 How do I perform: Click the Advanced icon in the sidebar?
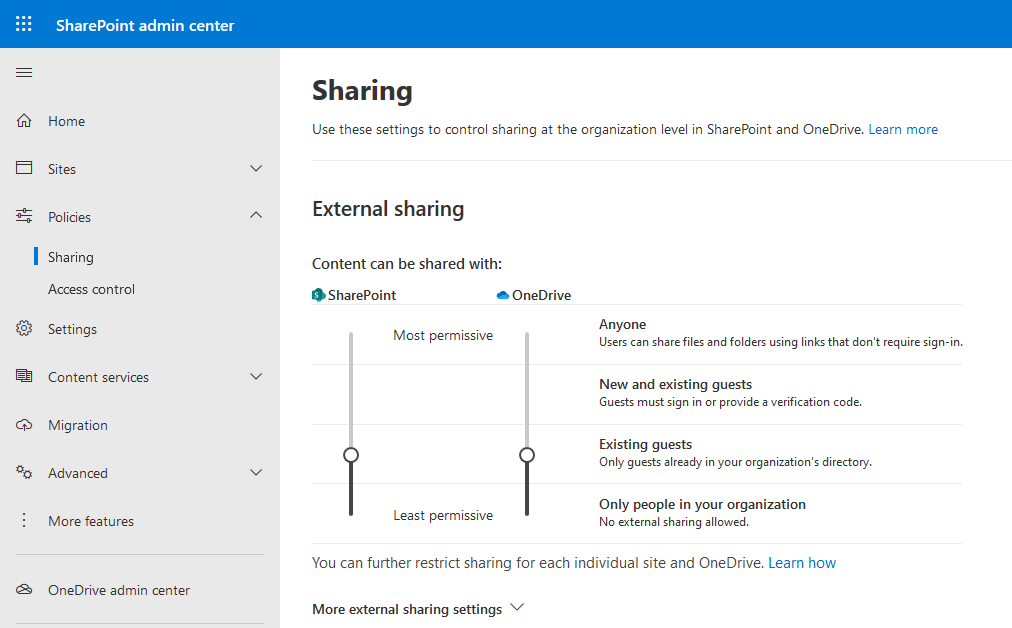pos(23,472)
